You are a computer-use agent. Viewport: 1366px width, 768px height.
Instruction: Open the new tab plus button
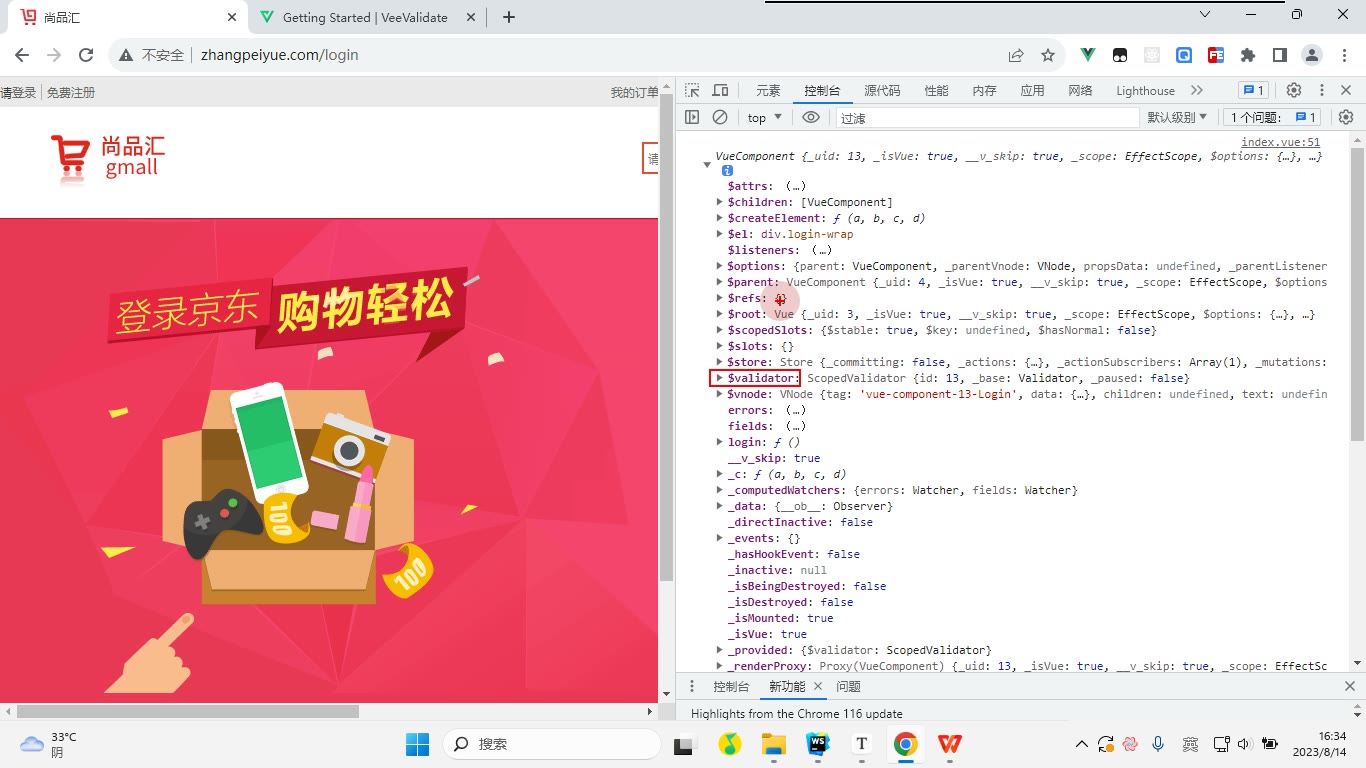coord(508,17)
